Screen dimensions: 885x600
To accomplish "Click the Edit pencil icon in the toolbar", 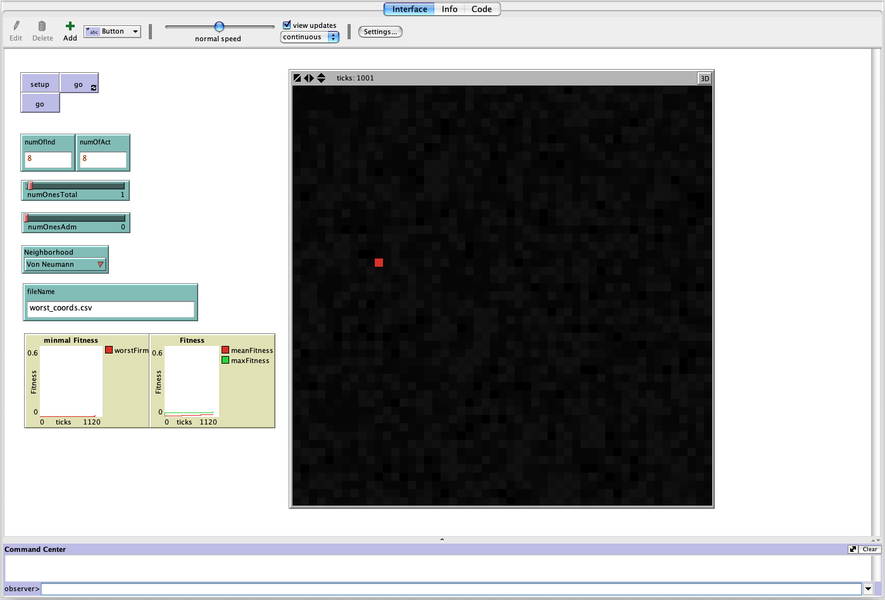I will [x=15, y=25].
